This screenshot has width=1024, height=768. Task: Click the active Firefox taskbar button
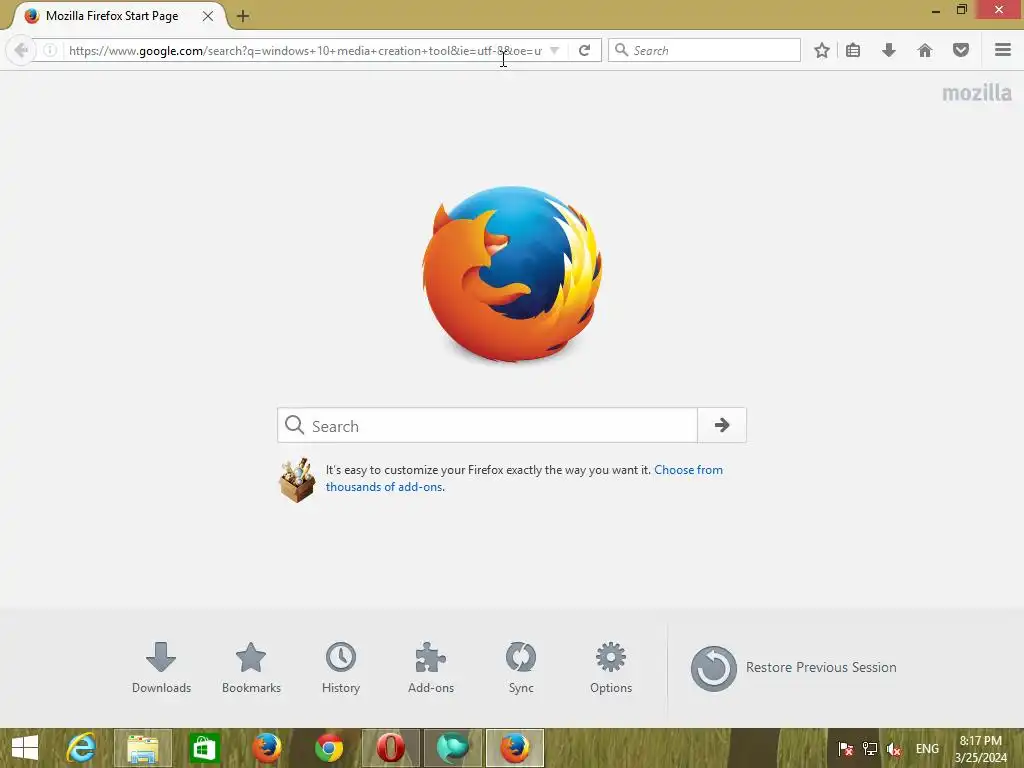tap(515, 748)
